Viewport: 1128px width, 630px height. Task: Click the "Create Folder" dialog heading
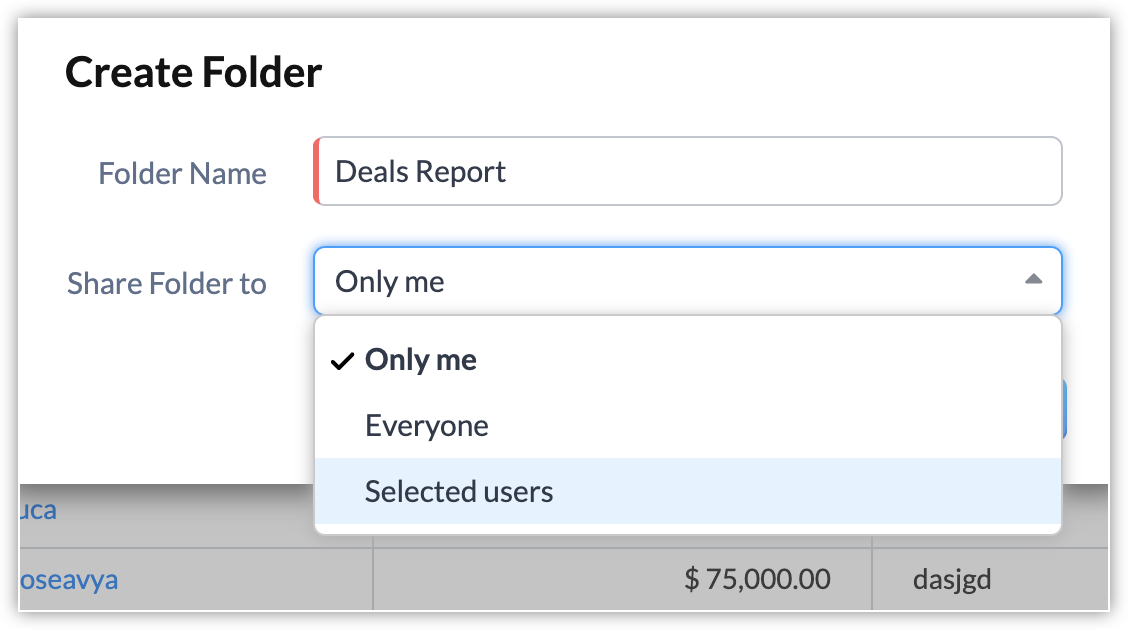[x=194, y=73]
